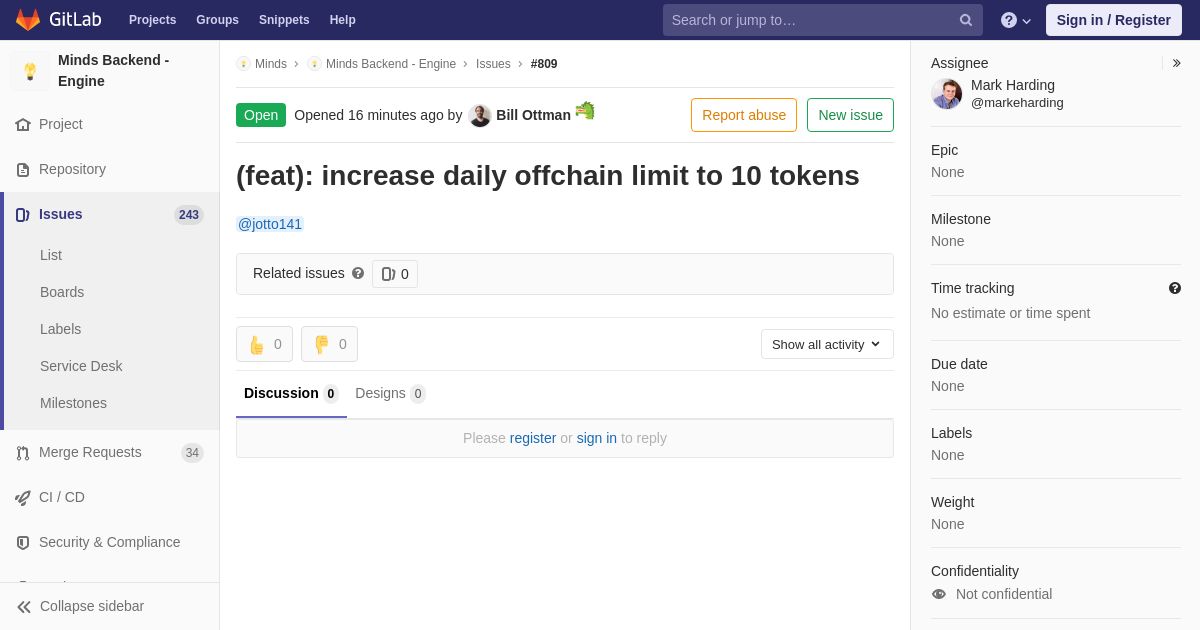
Task: Click the Report abuse button
Action: [744, 115]
